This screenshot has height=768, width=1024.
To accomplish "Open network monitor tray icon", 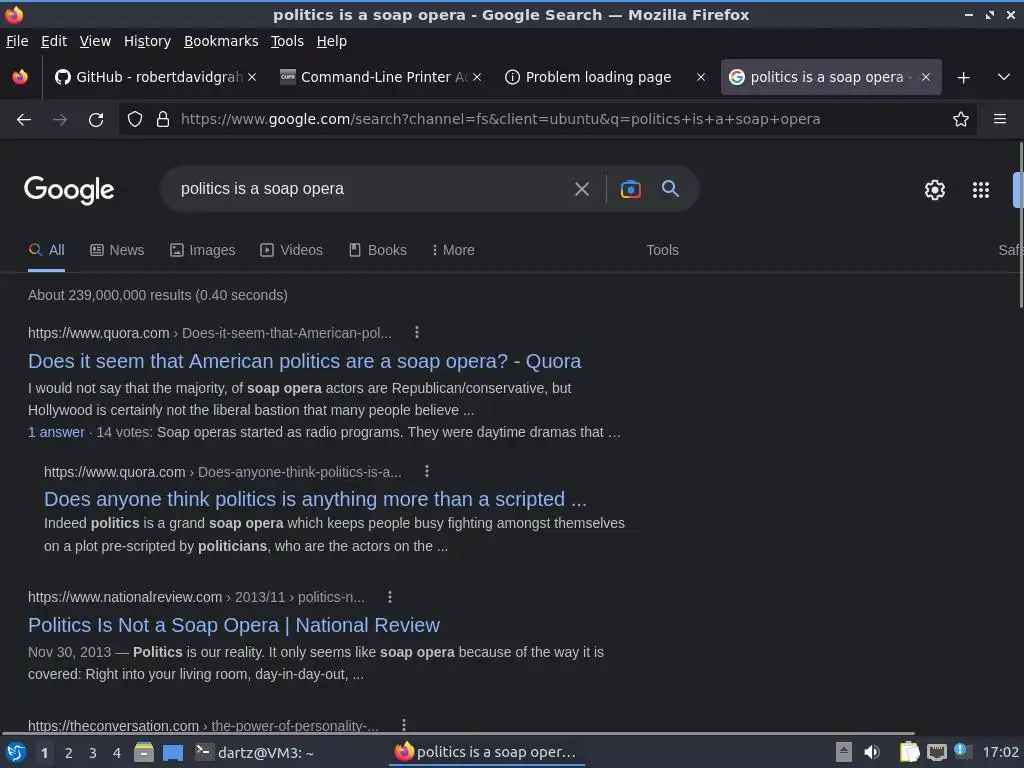I will [x=937, y=752].
